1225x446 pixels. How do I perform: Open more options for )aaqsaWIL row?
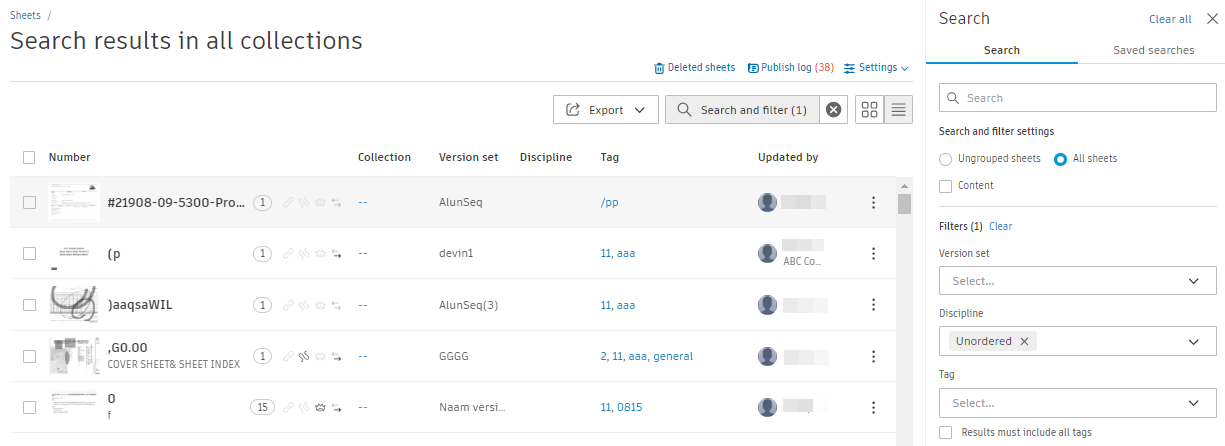873,305
